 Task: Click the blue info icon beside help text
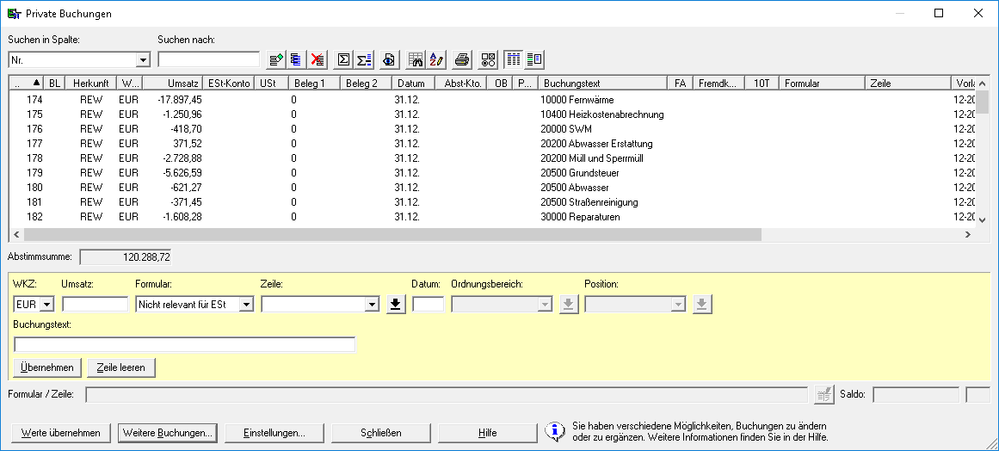(x=556, y=432)
